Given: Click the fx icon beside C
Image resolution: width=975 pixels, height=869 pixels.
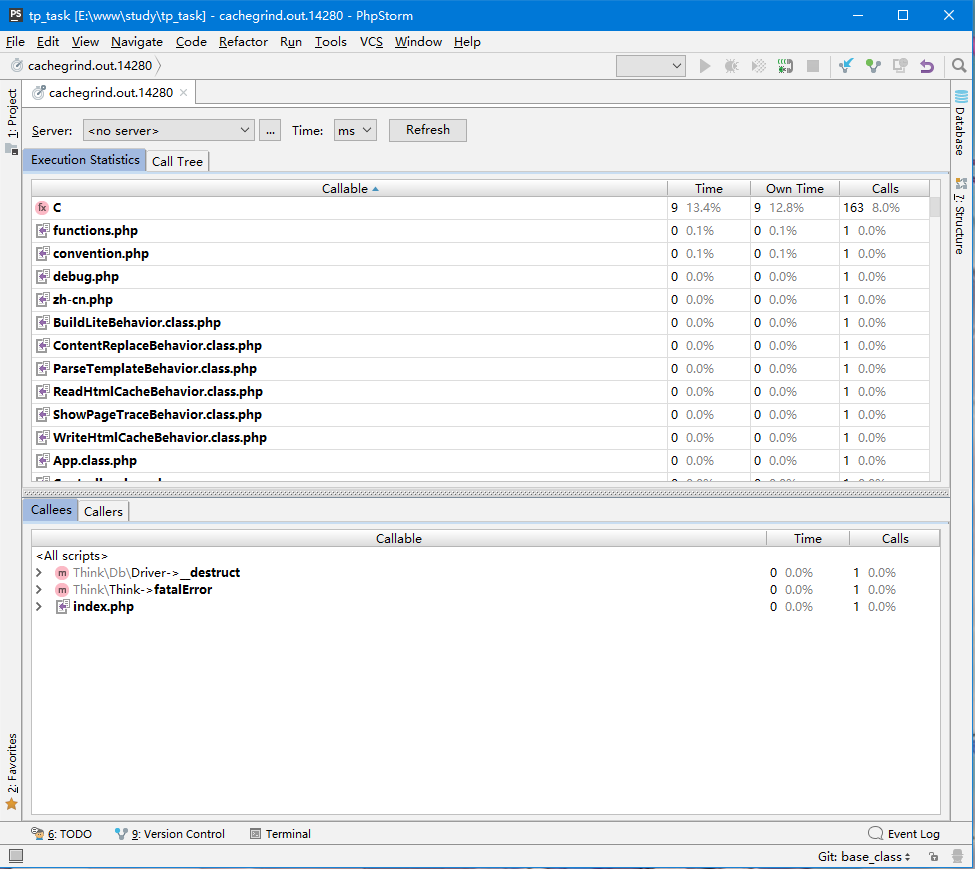Looking at the screenshot, I should coord(42,208).
